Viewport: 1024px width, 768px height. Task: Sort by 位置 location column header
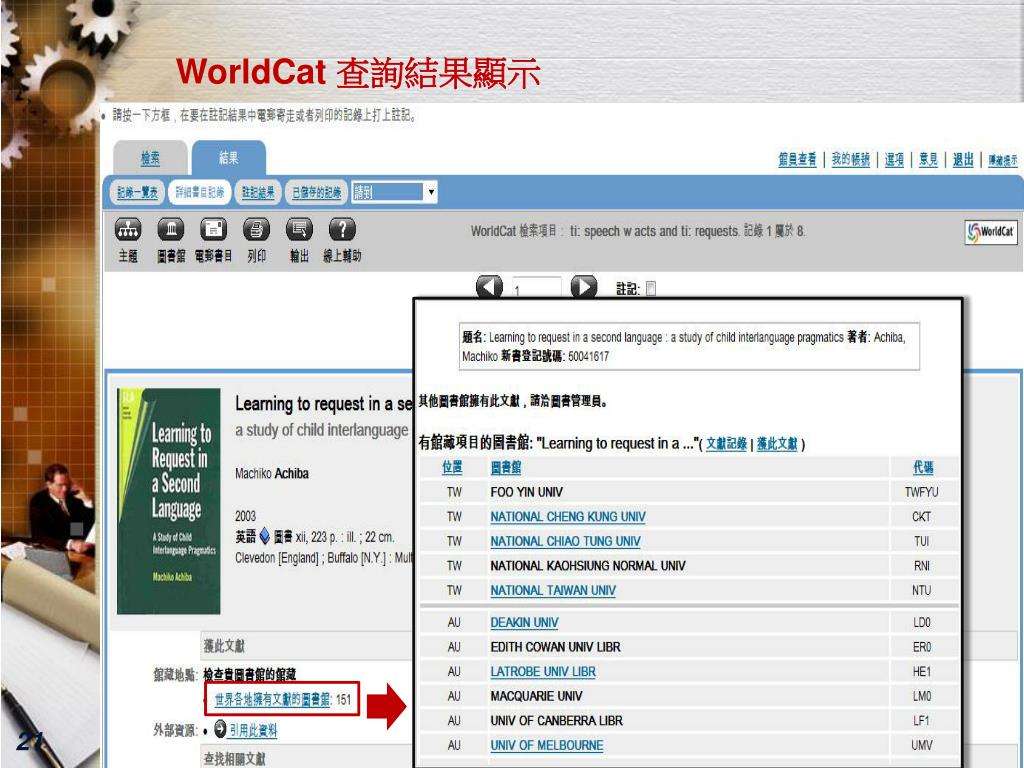click(452, 467)
